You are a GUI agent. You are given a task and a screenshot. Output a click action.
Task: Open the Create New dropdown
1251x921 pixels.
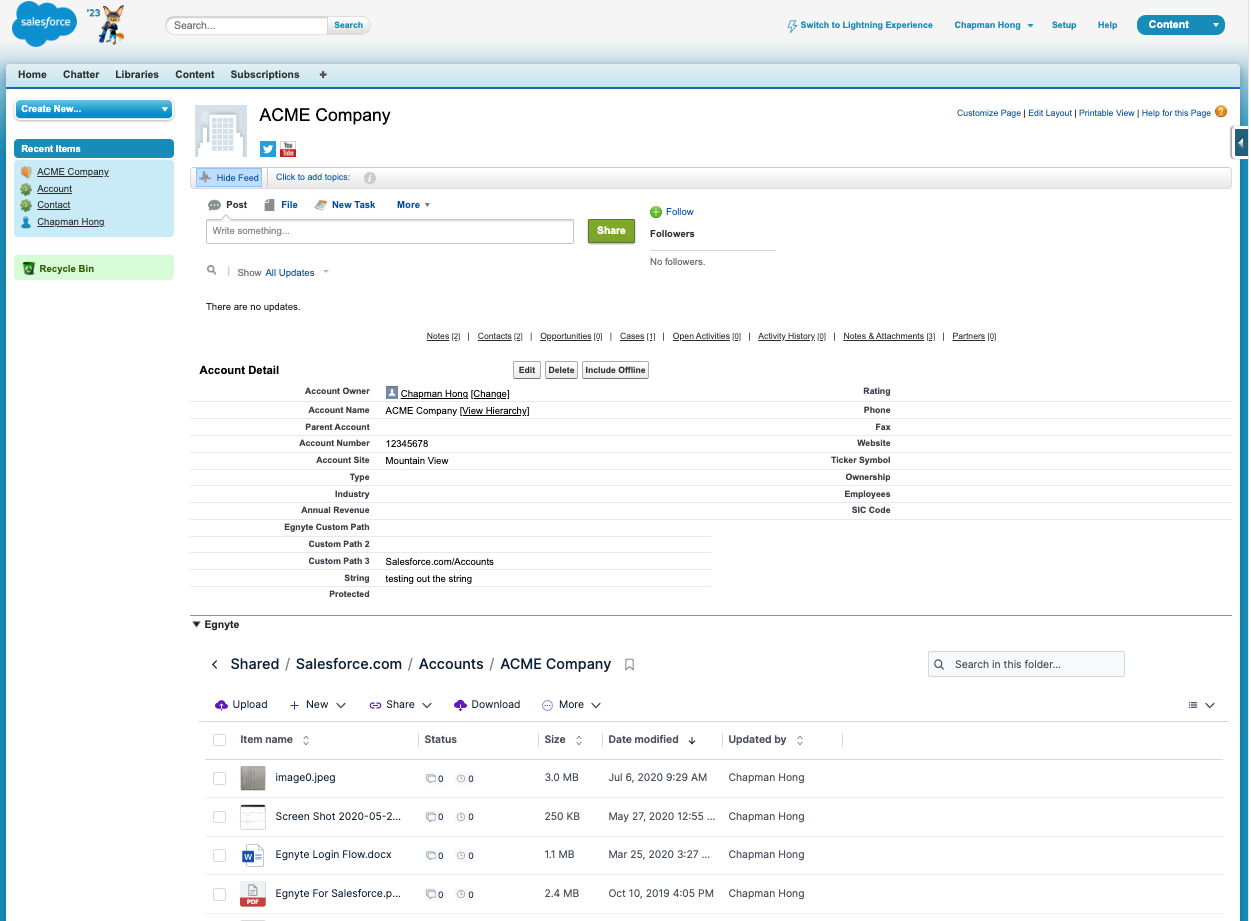94,109
